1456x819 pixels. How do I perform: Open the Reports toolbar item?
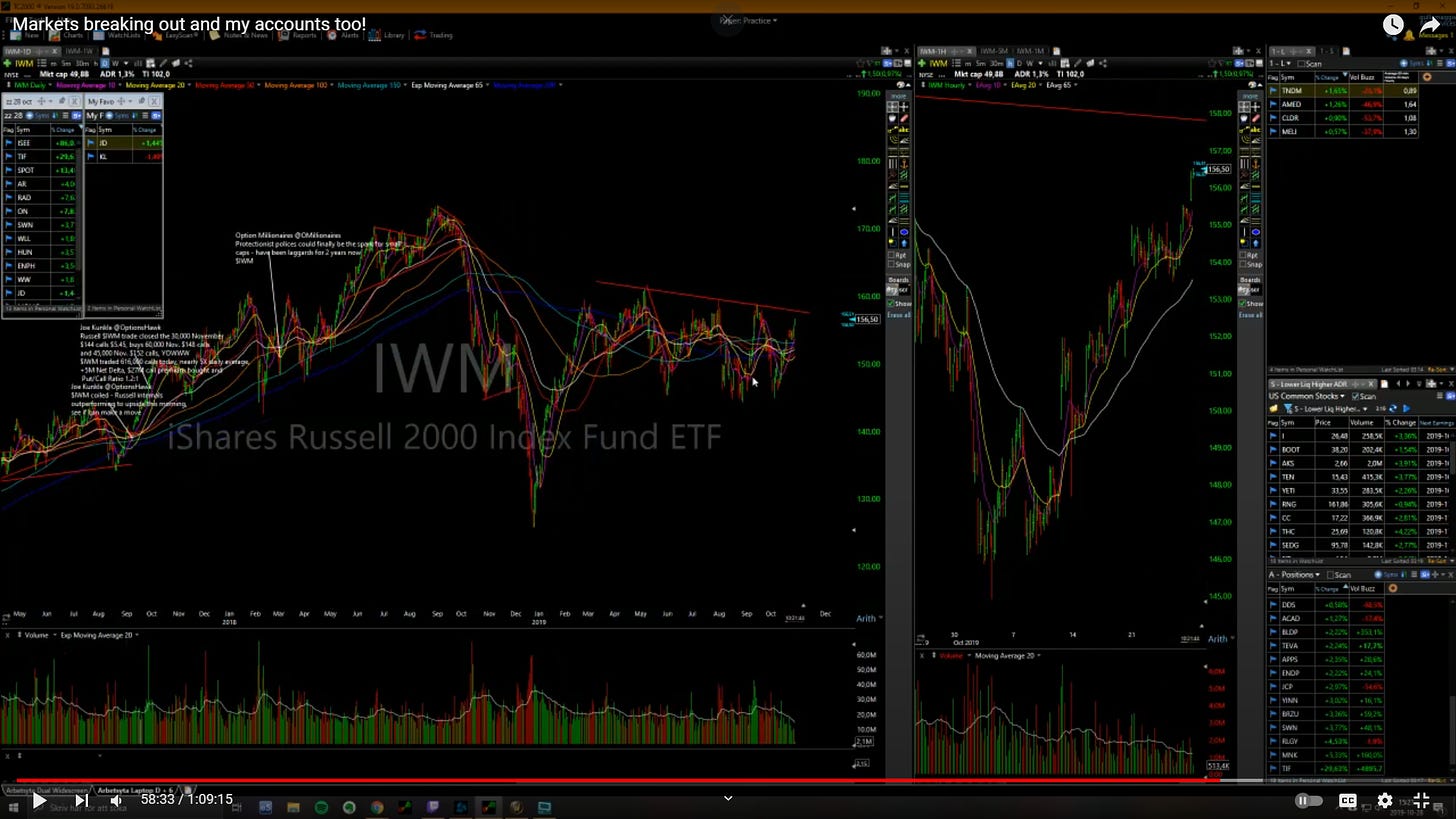point(297,35)
